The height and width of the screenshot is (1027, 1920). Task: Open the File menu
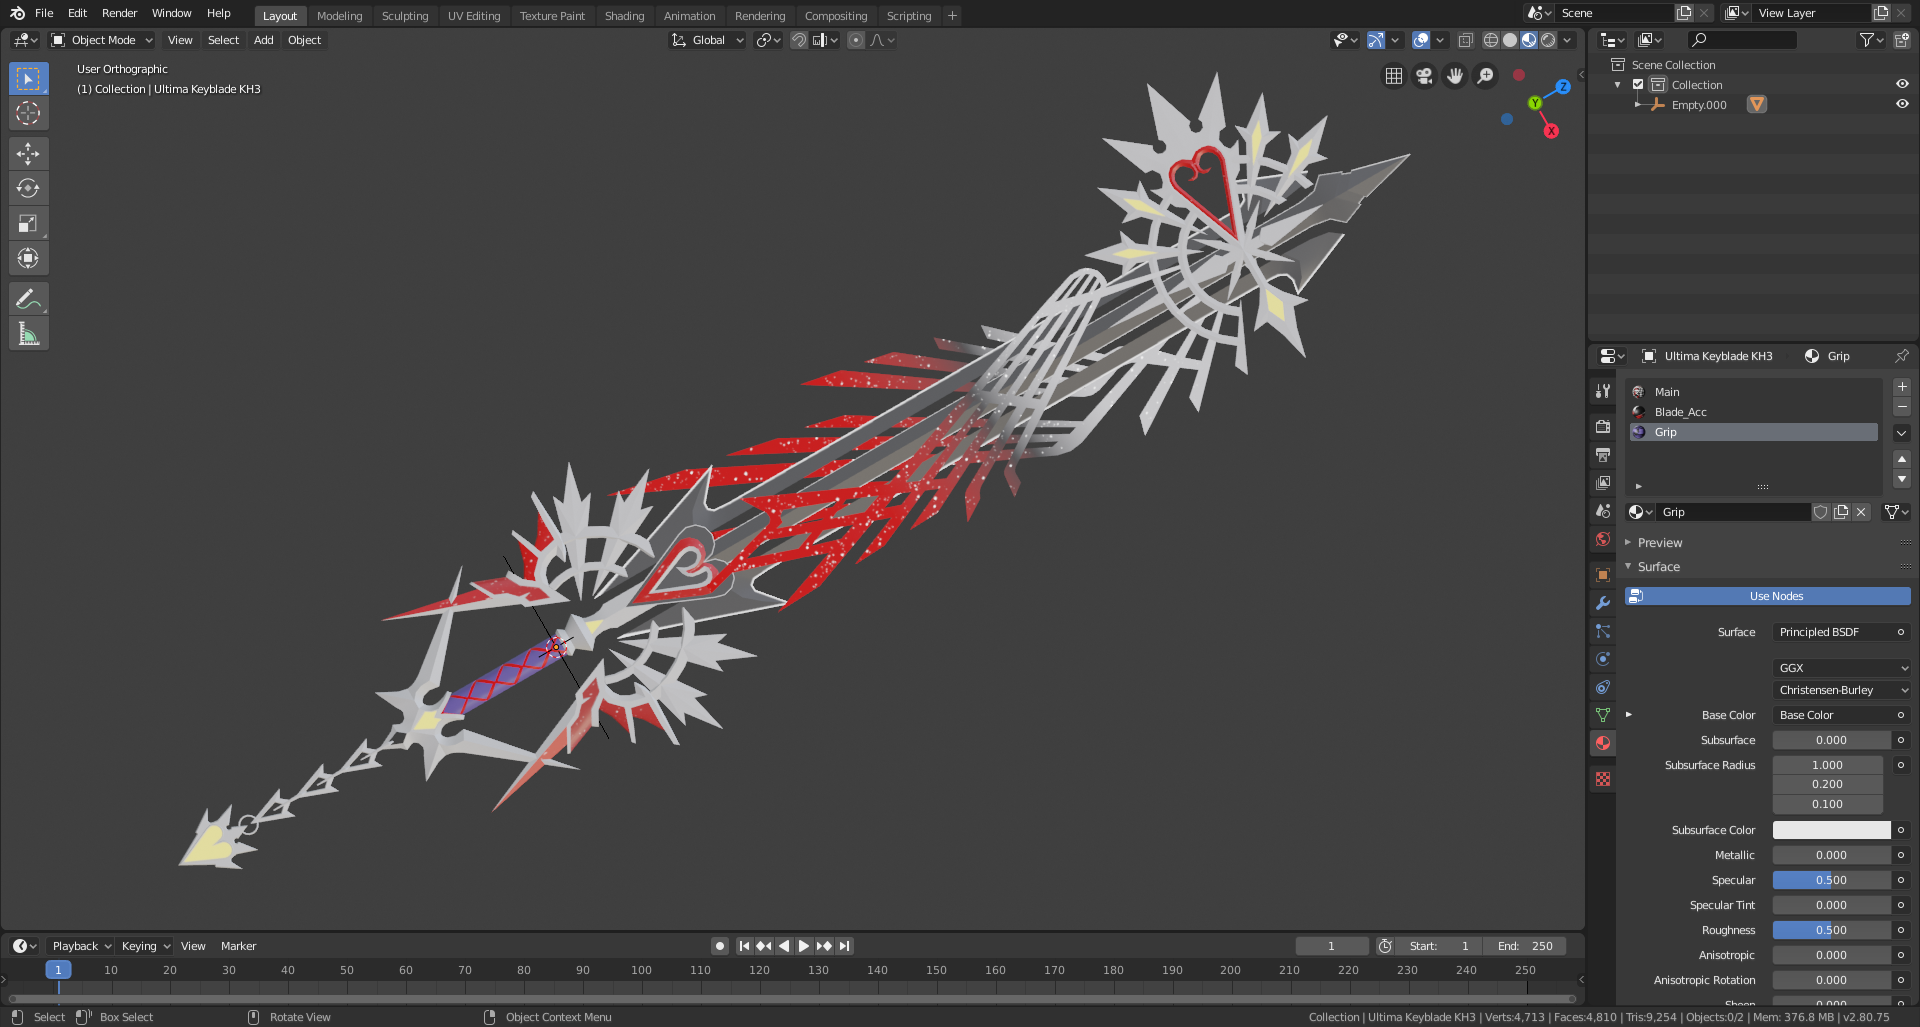(44, 13)
